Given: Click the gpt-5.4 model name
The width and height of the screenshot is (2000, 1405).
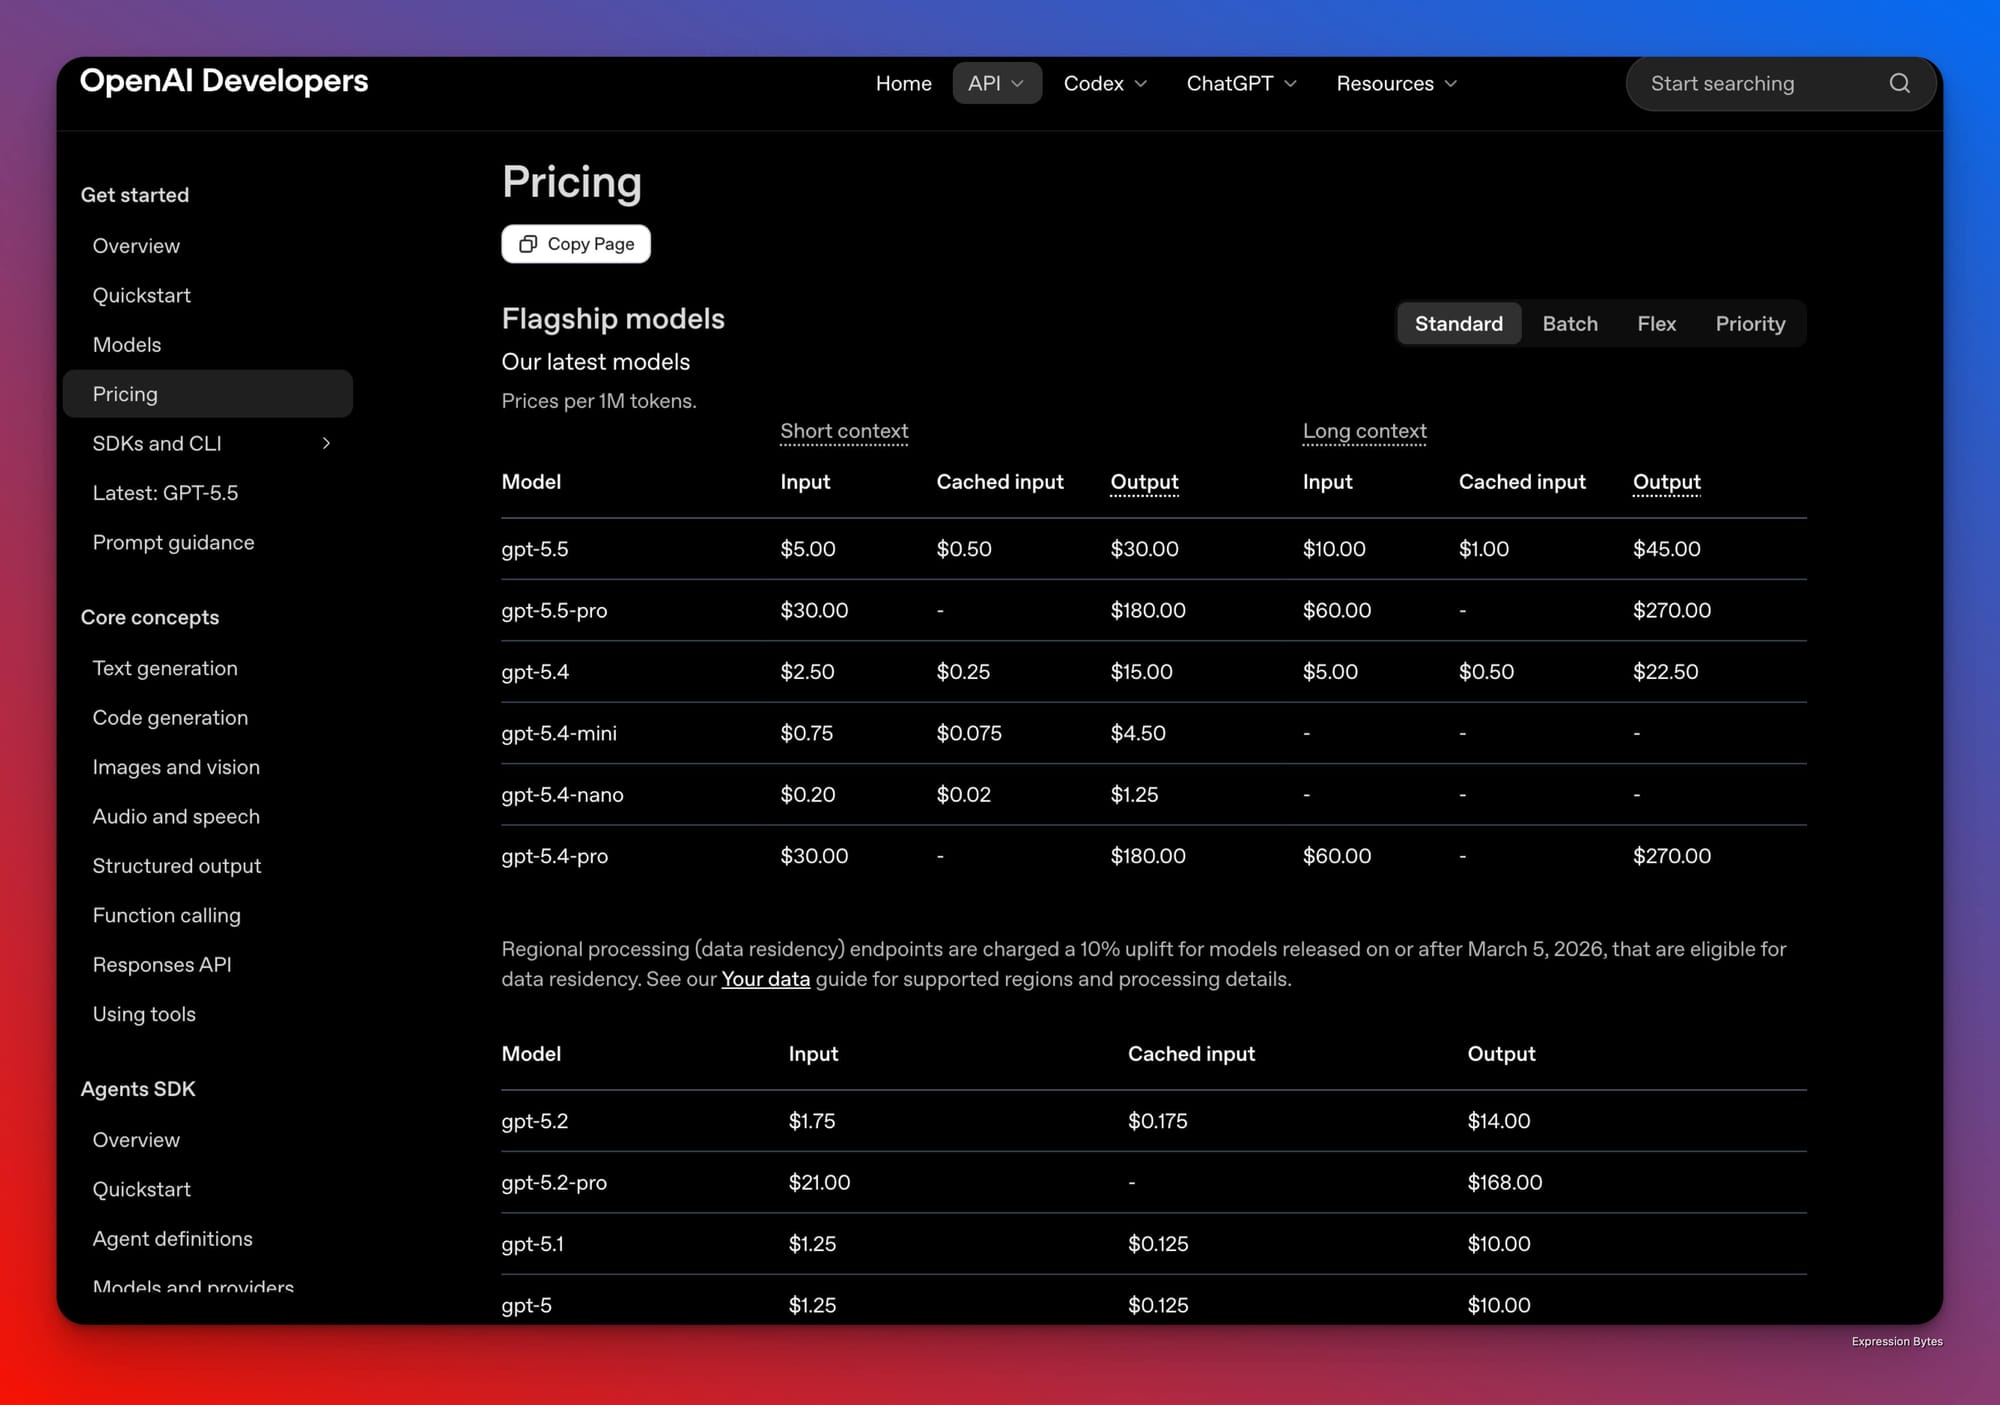Looking at the screenshot, I should 535,672.
